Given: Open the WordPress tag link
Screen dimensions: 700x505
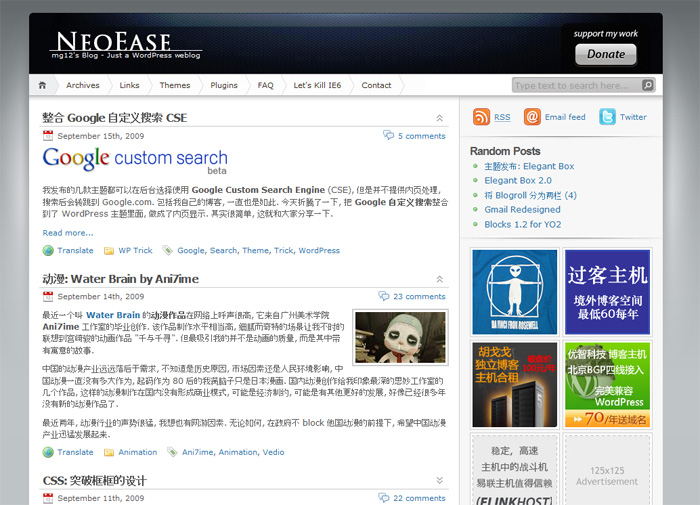Looking at the screenshot, I should click(319, 250).
